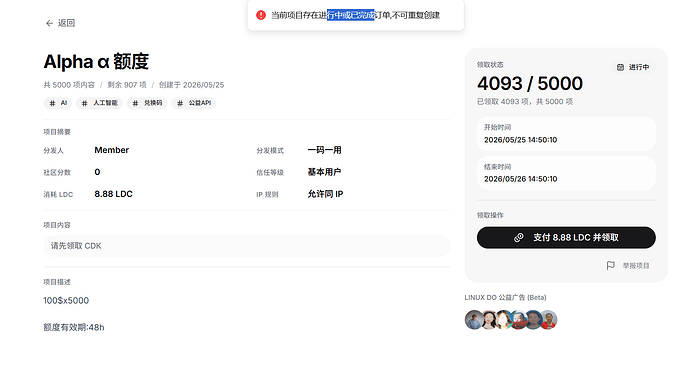Click the 额度有效期:48h description line
This screenshot has width=690, height=379.
point(74,327)
